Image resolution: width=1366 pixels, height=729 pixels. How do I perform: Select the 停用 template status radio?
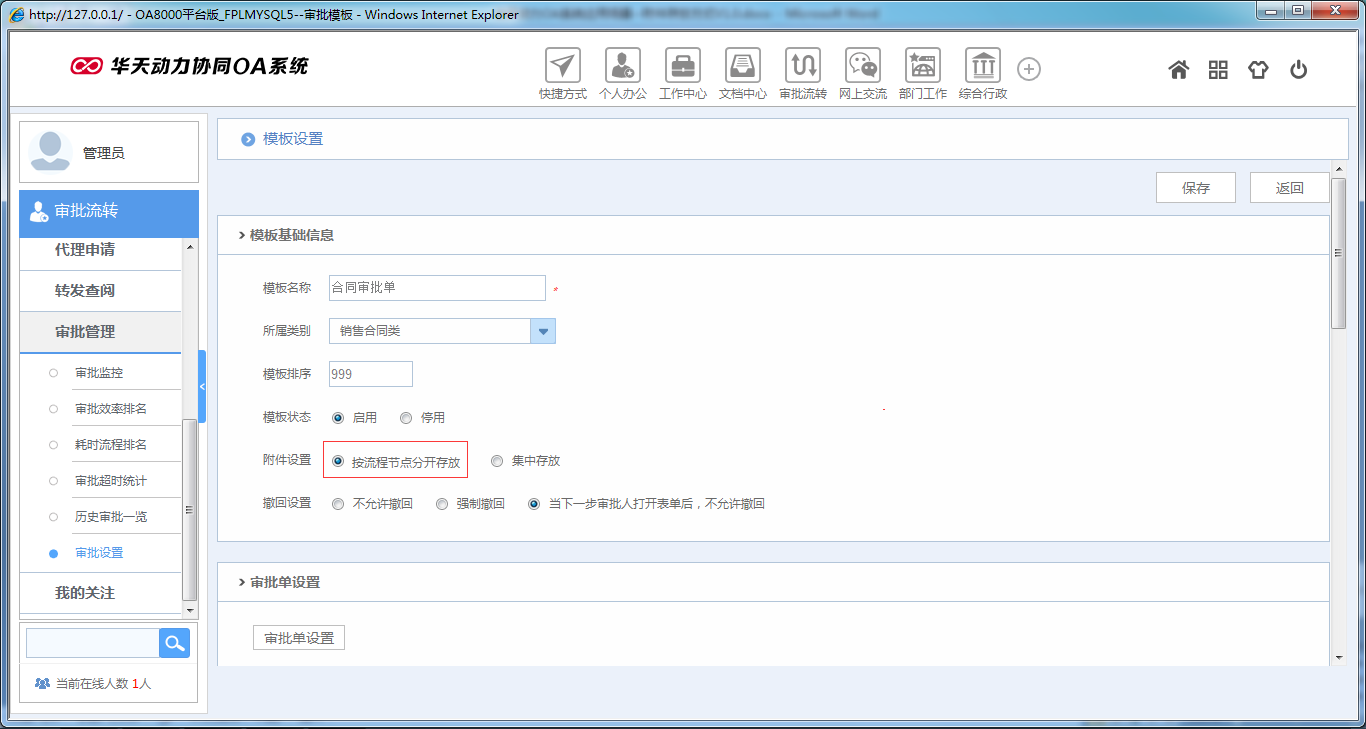pos(405,417)
